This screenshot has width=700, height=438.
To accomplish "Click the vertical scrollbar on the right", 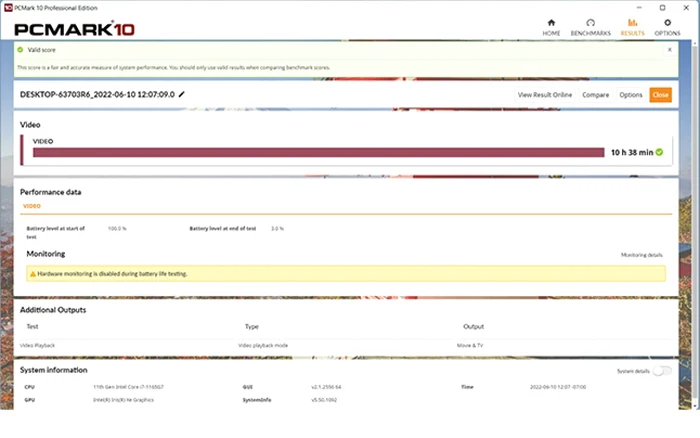I will coord(695,223).
